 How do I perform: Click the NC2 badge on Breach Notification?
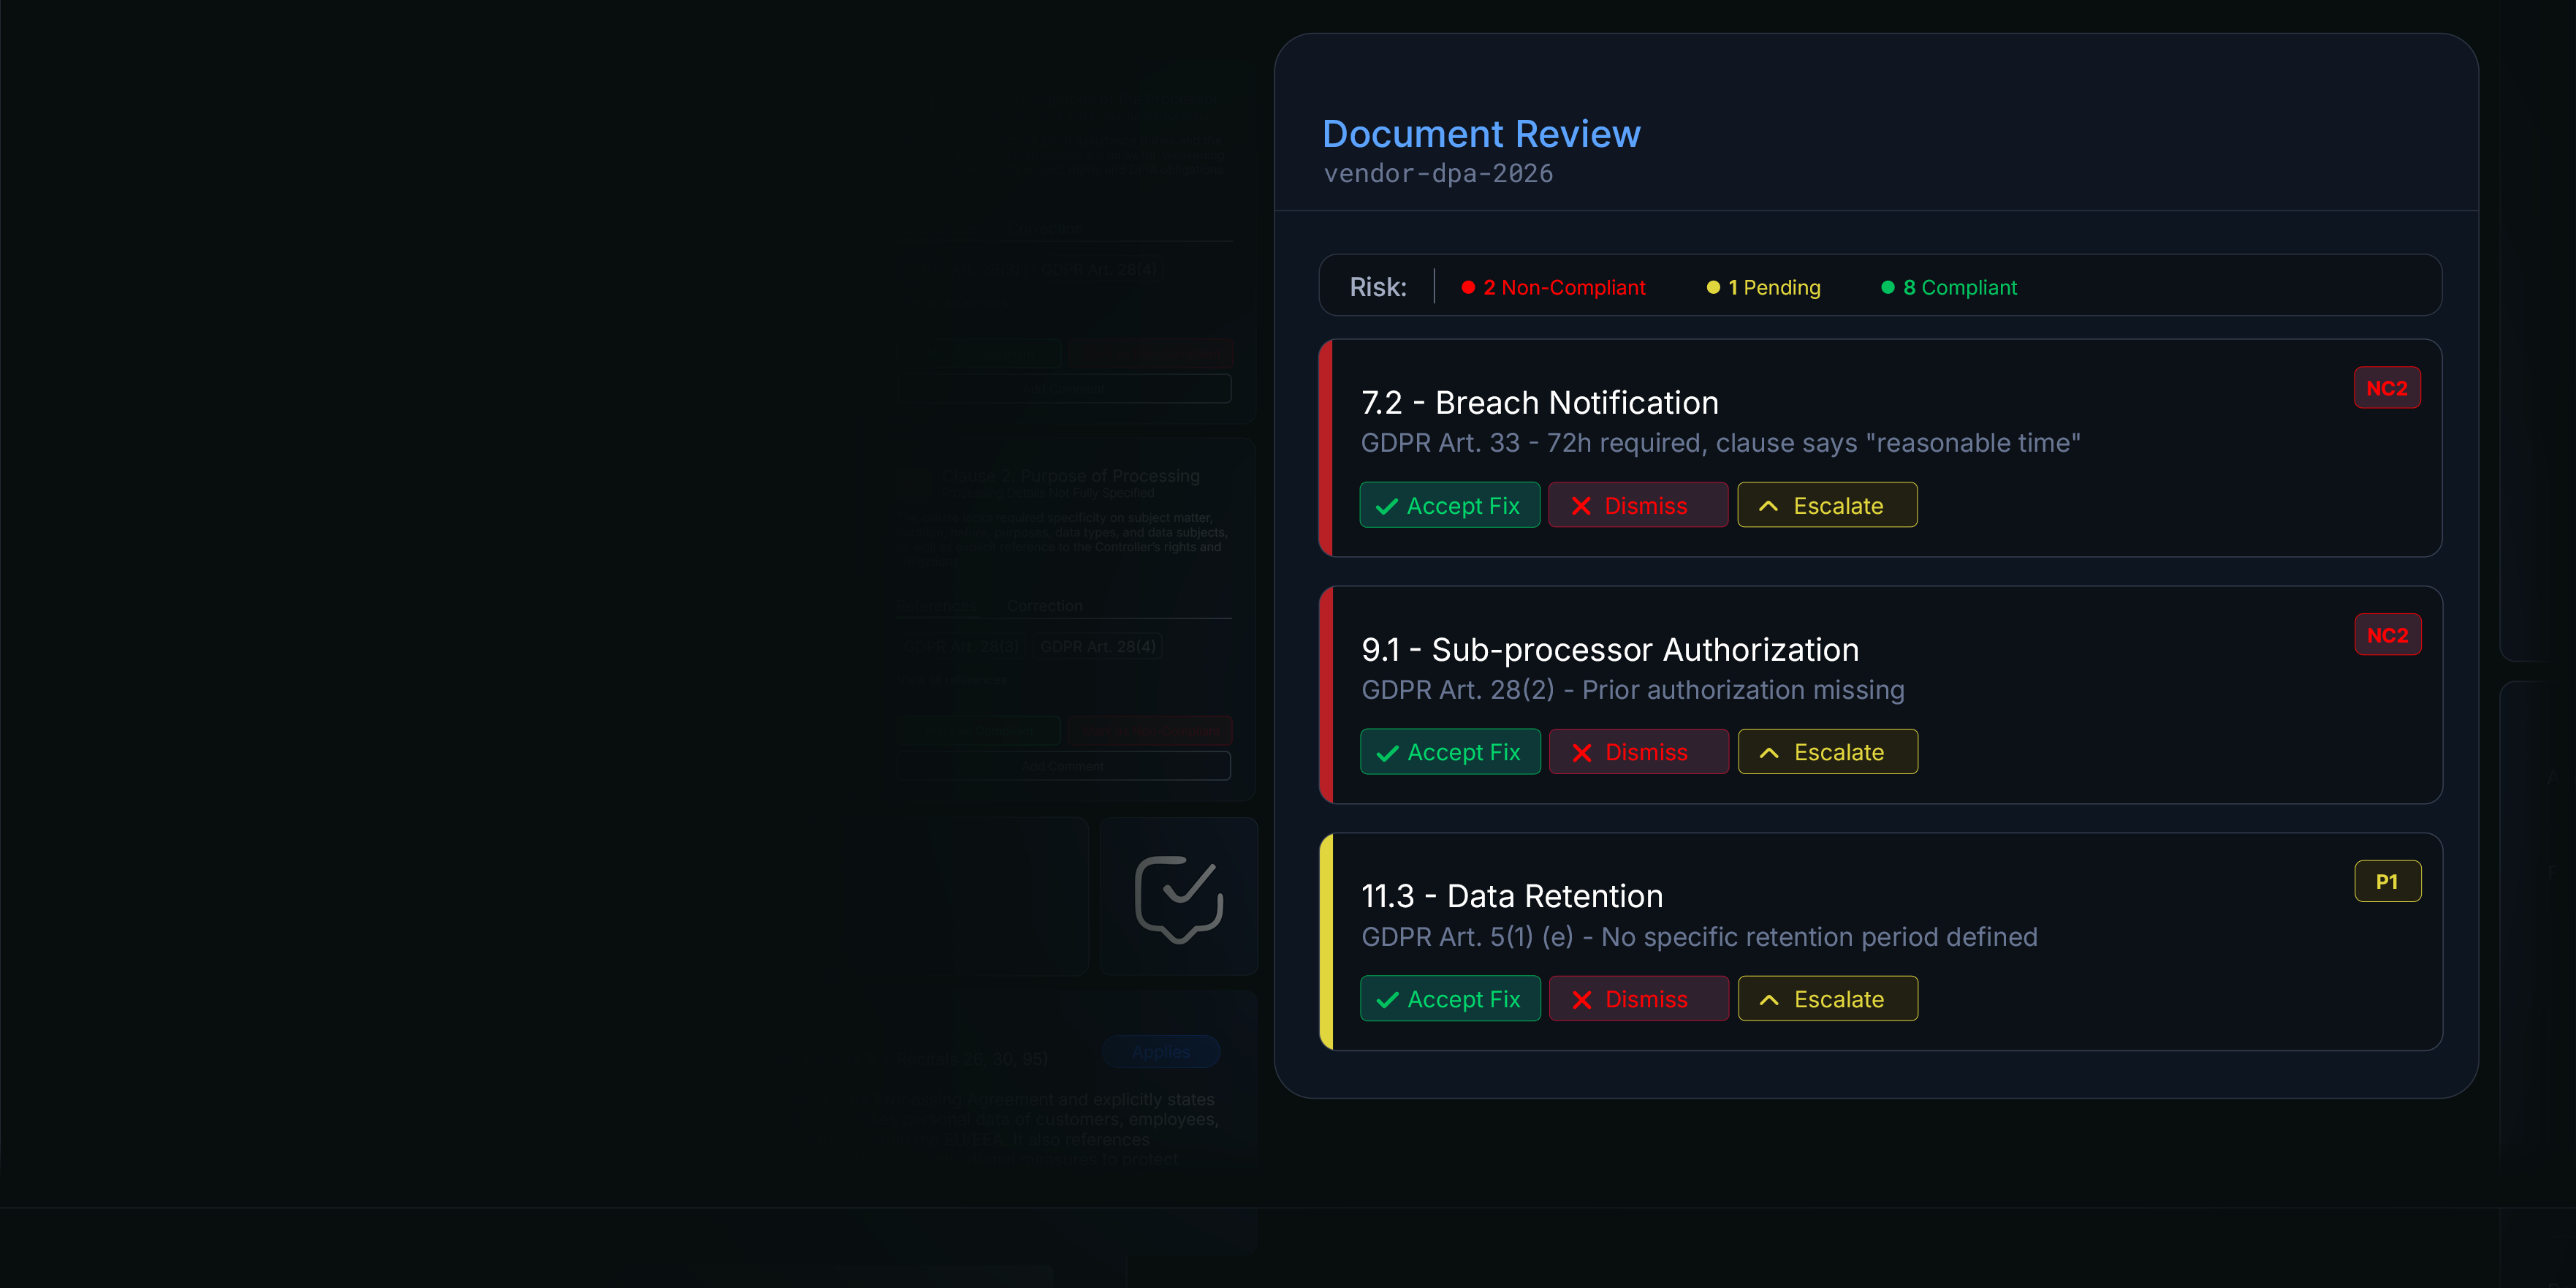pyautogui.click(x=2386, y=388)
